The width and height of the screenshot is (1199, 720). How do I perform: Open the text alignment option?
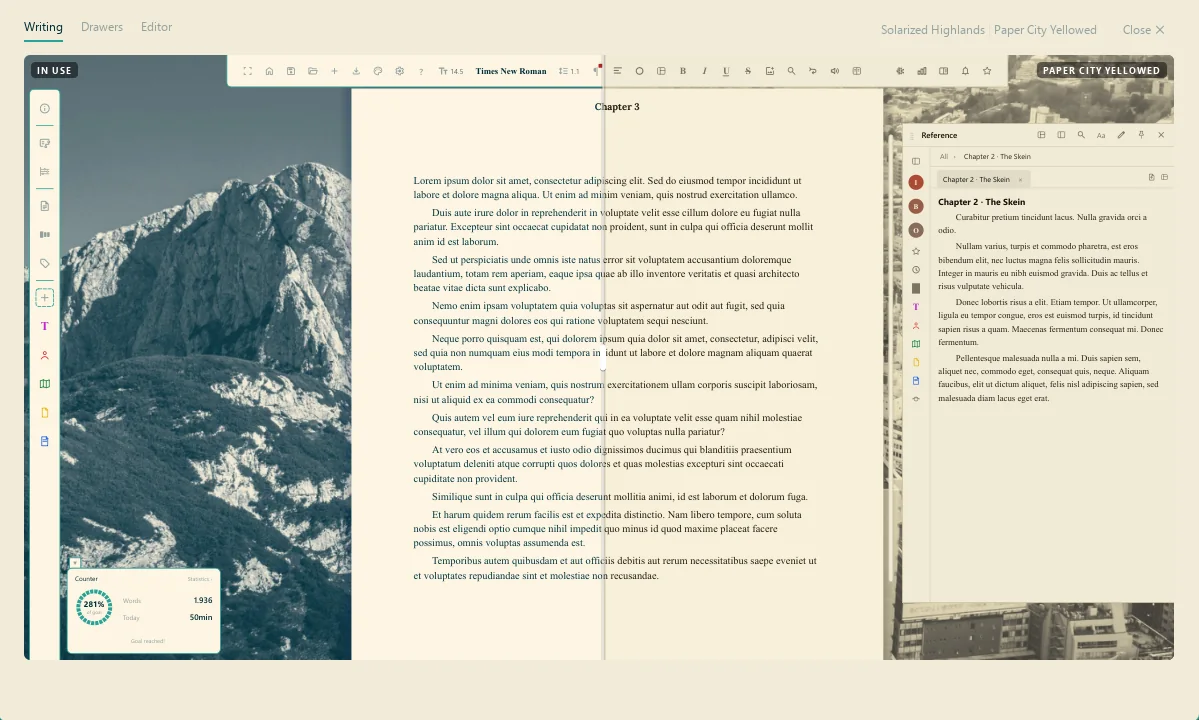coord(617,71)
